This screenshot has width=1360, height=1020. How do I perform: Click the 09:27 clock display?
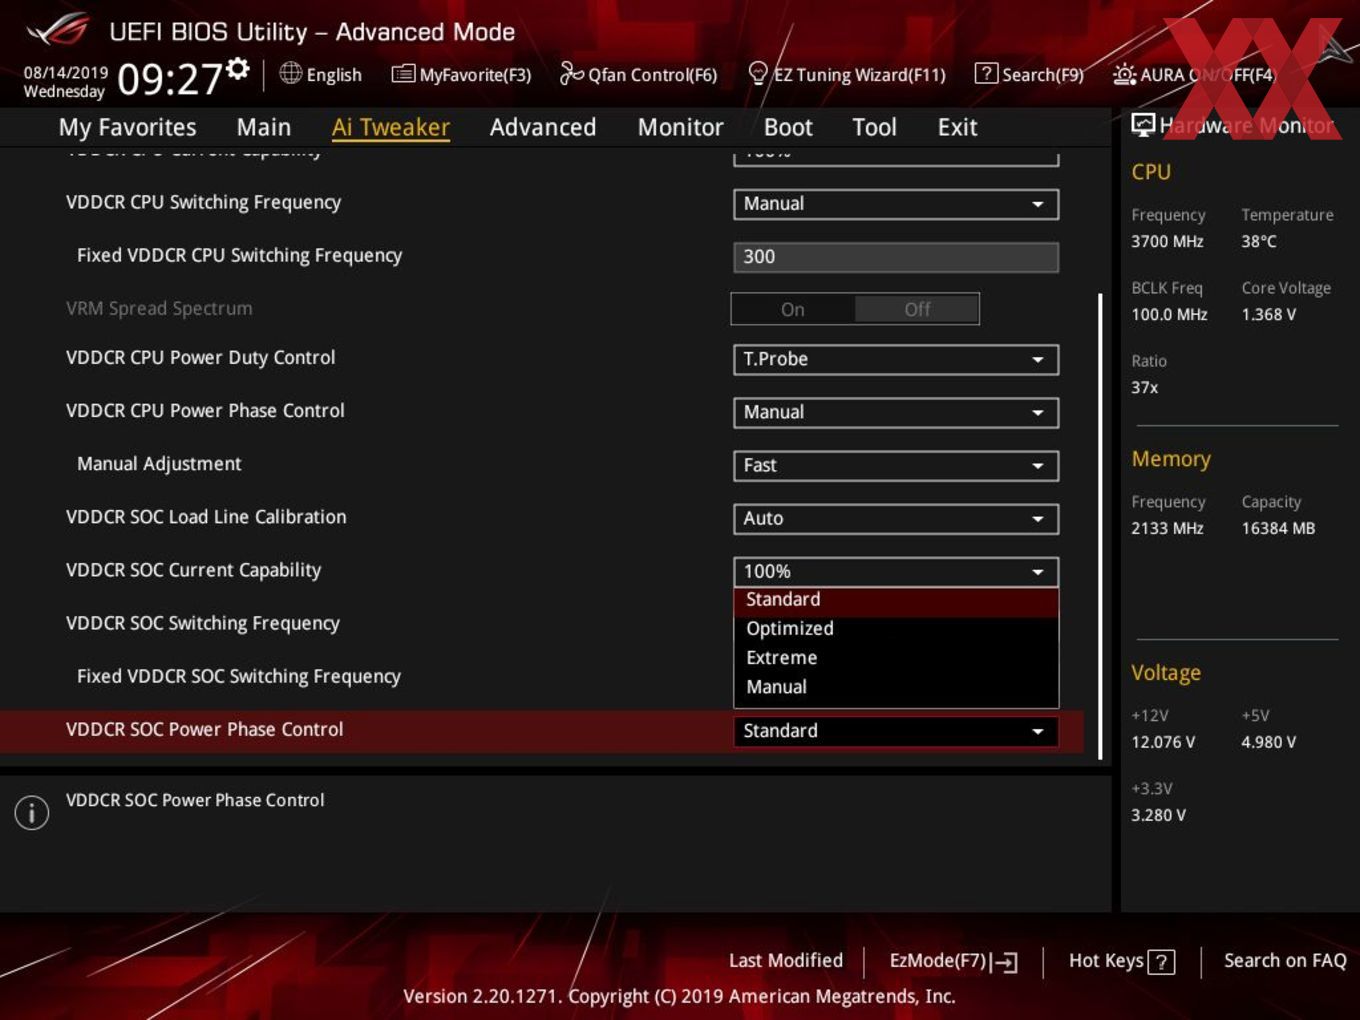169,79
